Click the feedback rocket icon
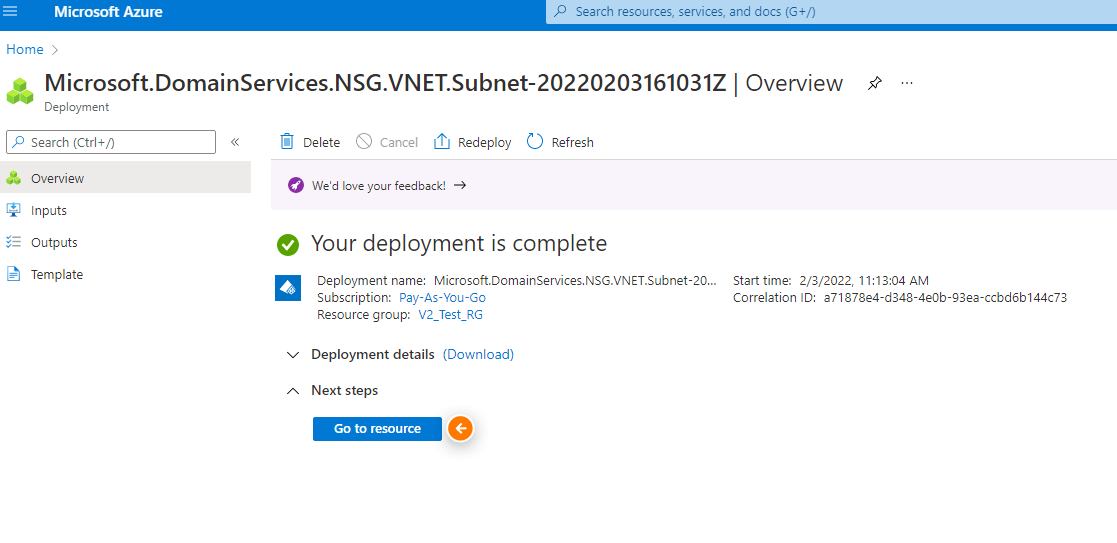Screen dimensions: 1117x543 pyautogui.click(x=296, y=185)
